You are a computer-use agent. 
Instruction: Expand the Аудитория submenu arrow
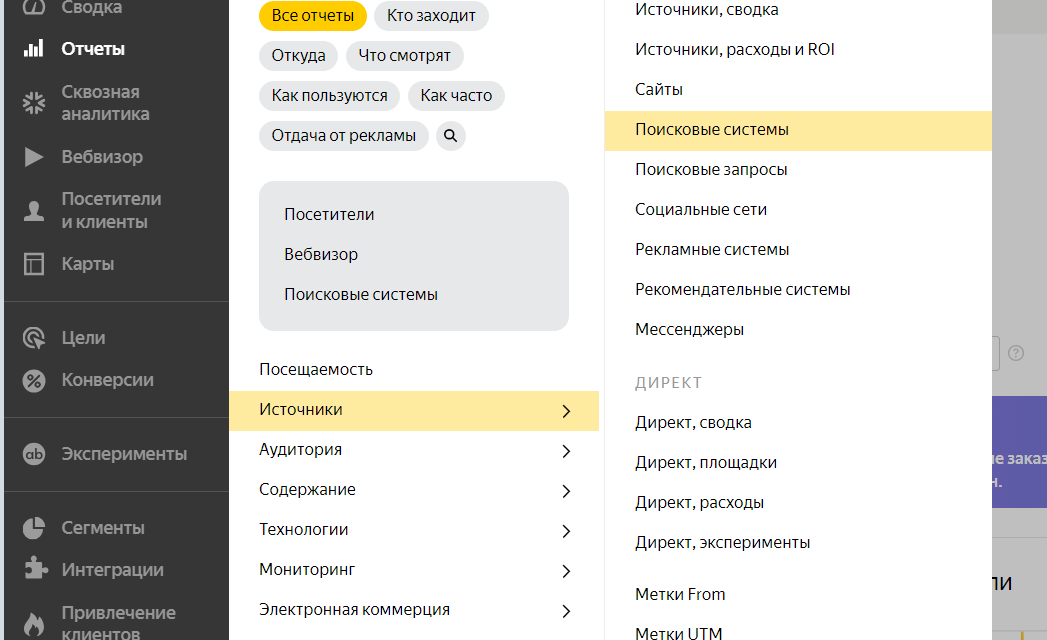566,451
